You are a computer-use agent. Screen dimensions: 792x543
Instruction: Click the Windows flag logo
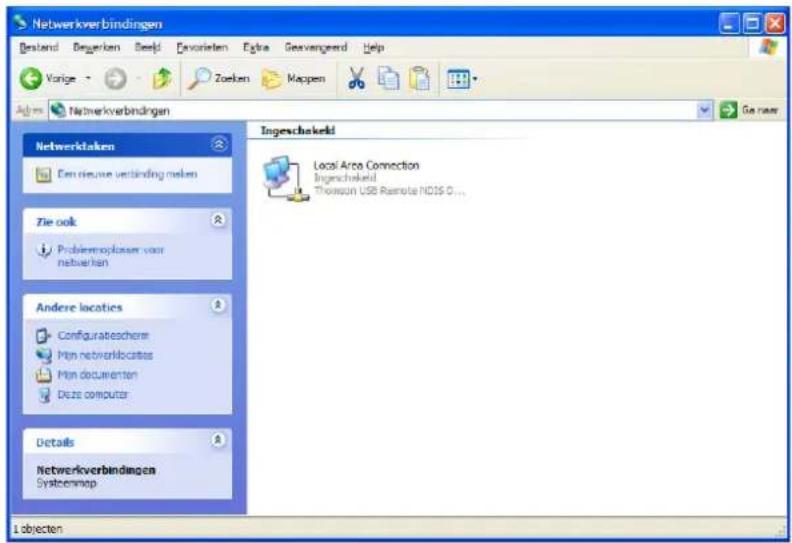pyautogui.click(x=768, y=47)
